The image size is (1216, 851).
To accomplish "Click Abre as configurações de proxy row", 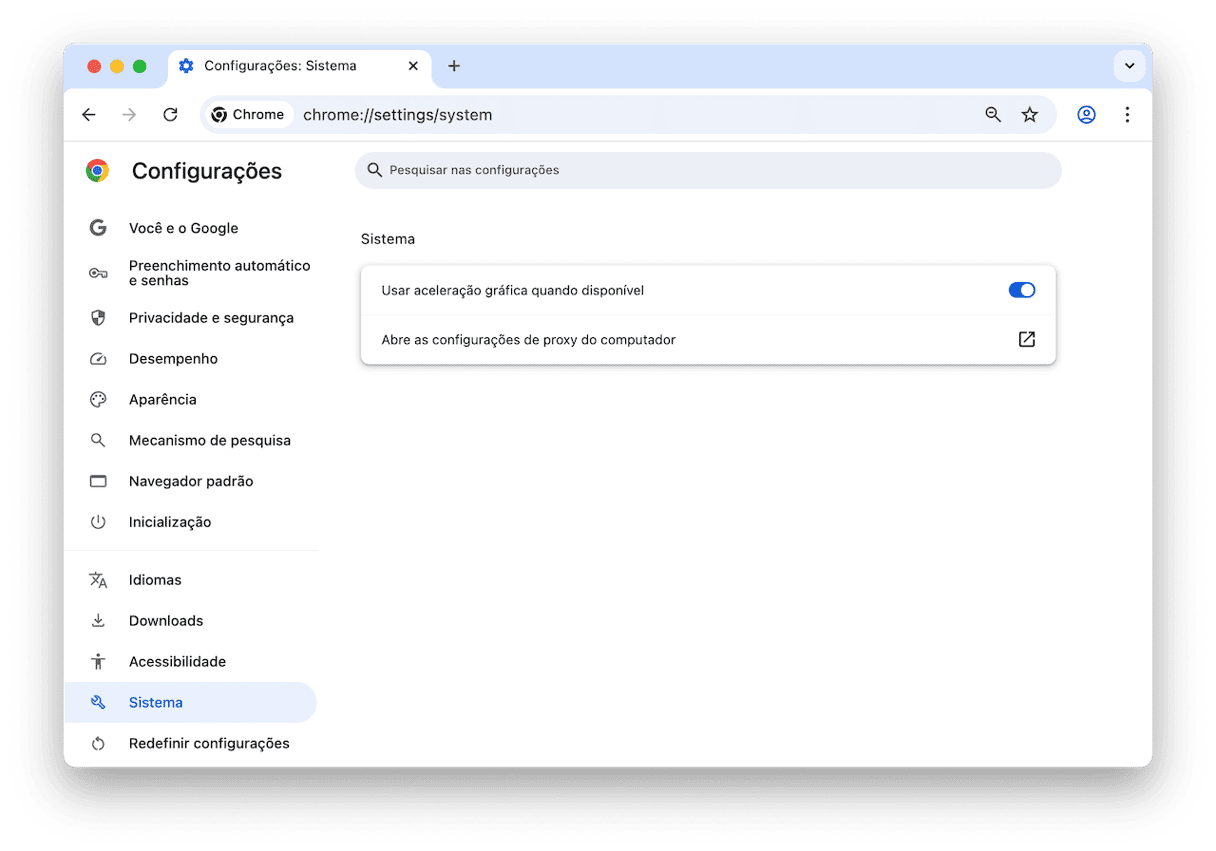I will (x=708, y=340).
